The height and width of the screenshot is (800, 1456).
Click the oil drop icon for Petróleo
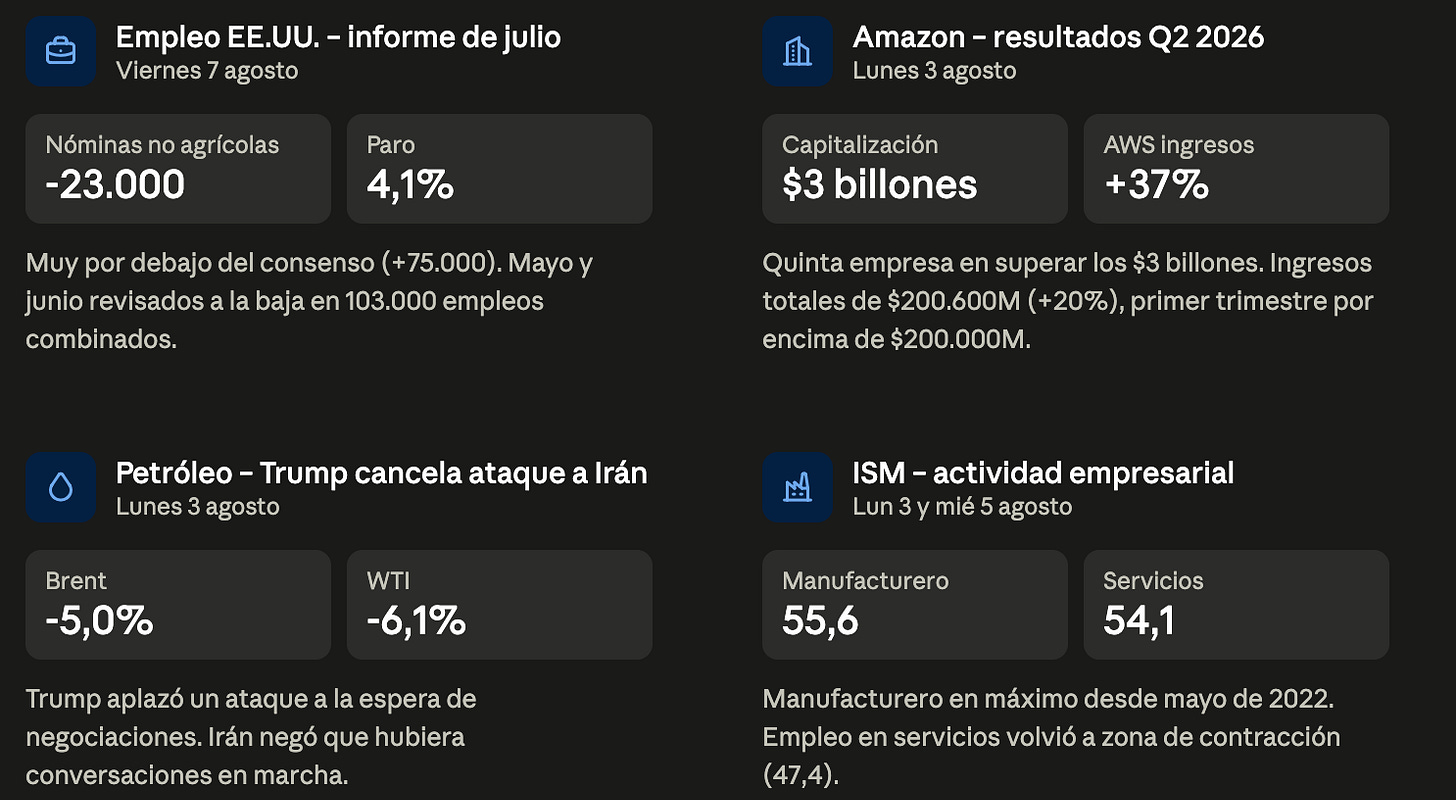click(61, 487)
